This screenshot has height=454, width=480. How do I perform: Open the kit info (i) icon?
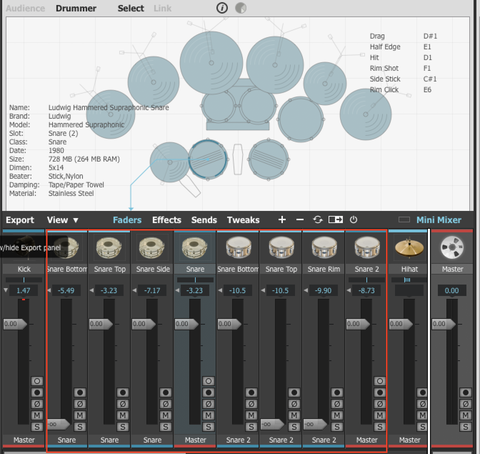pyautogui.click(x=222, y=8)
